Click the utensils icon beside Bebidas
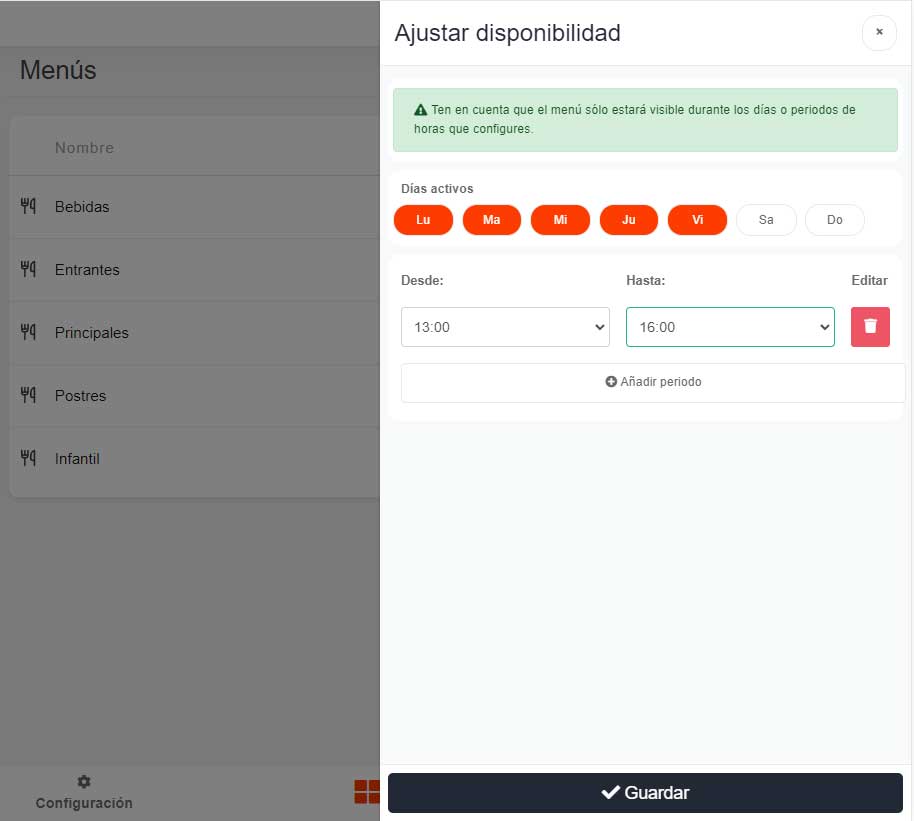Viewport: 914px width, 821px height. click(28, 206)
